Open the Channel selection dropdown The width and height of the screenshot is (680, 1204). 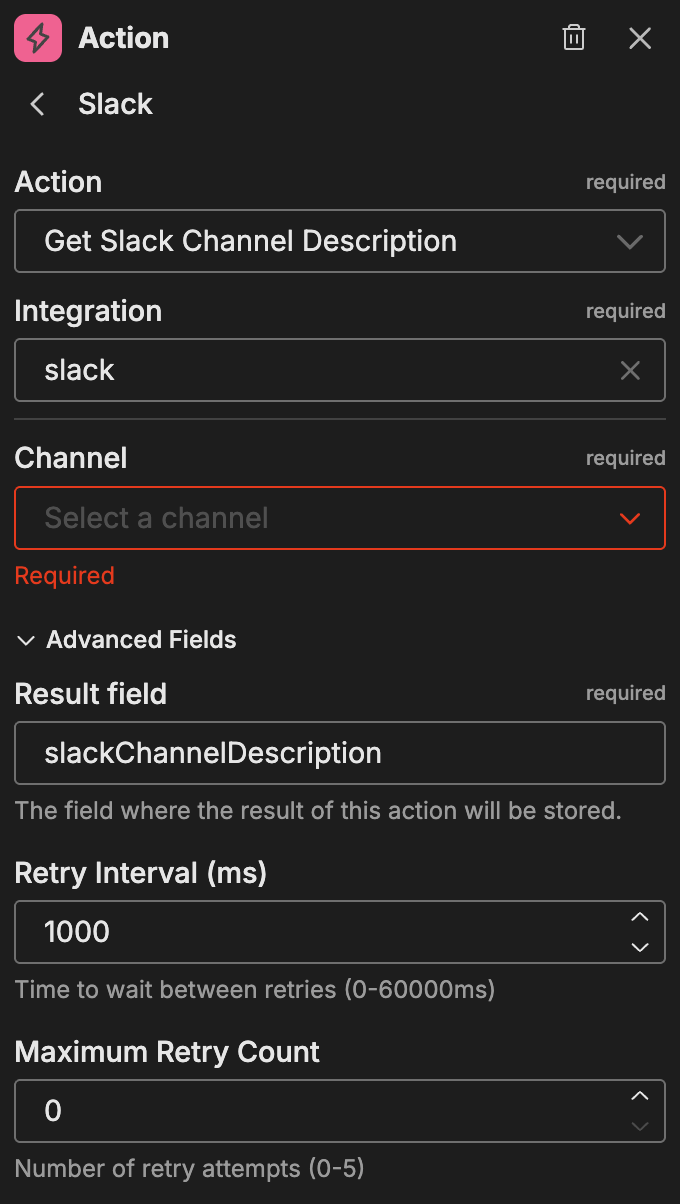629,518
